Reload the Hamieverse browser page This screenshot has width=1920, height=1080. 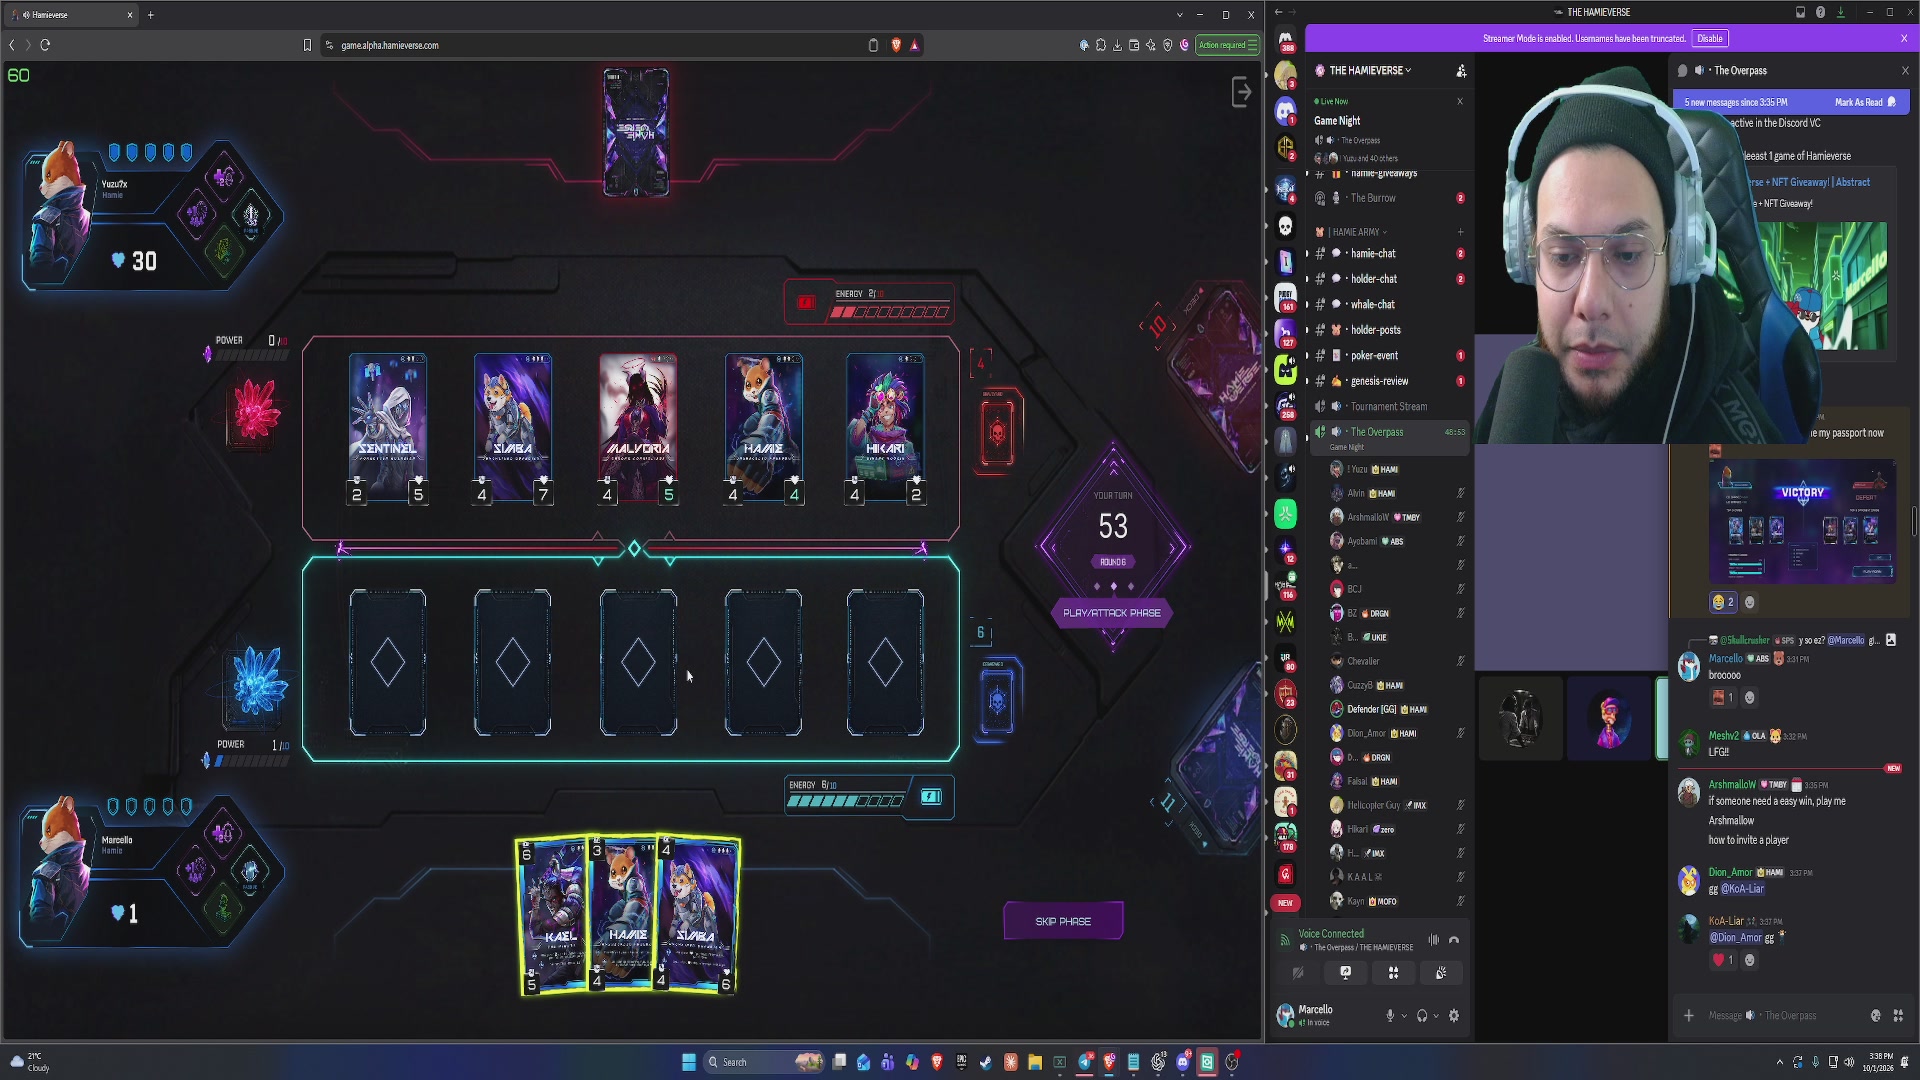(45, 45)
